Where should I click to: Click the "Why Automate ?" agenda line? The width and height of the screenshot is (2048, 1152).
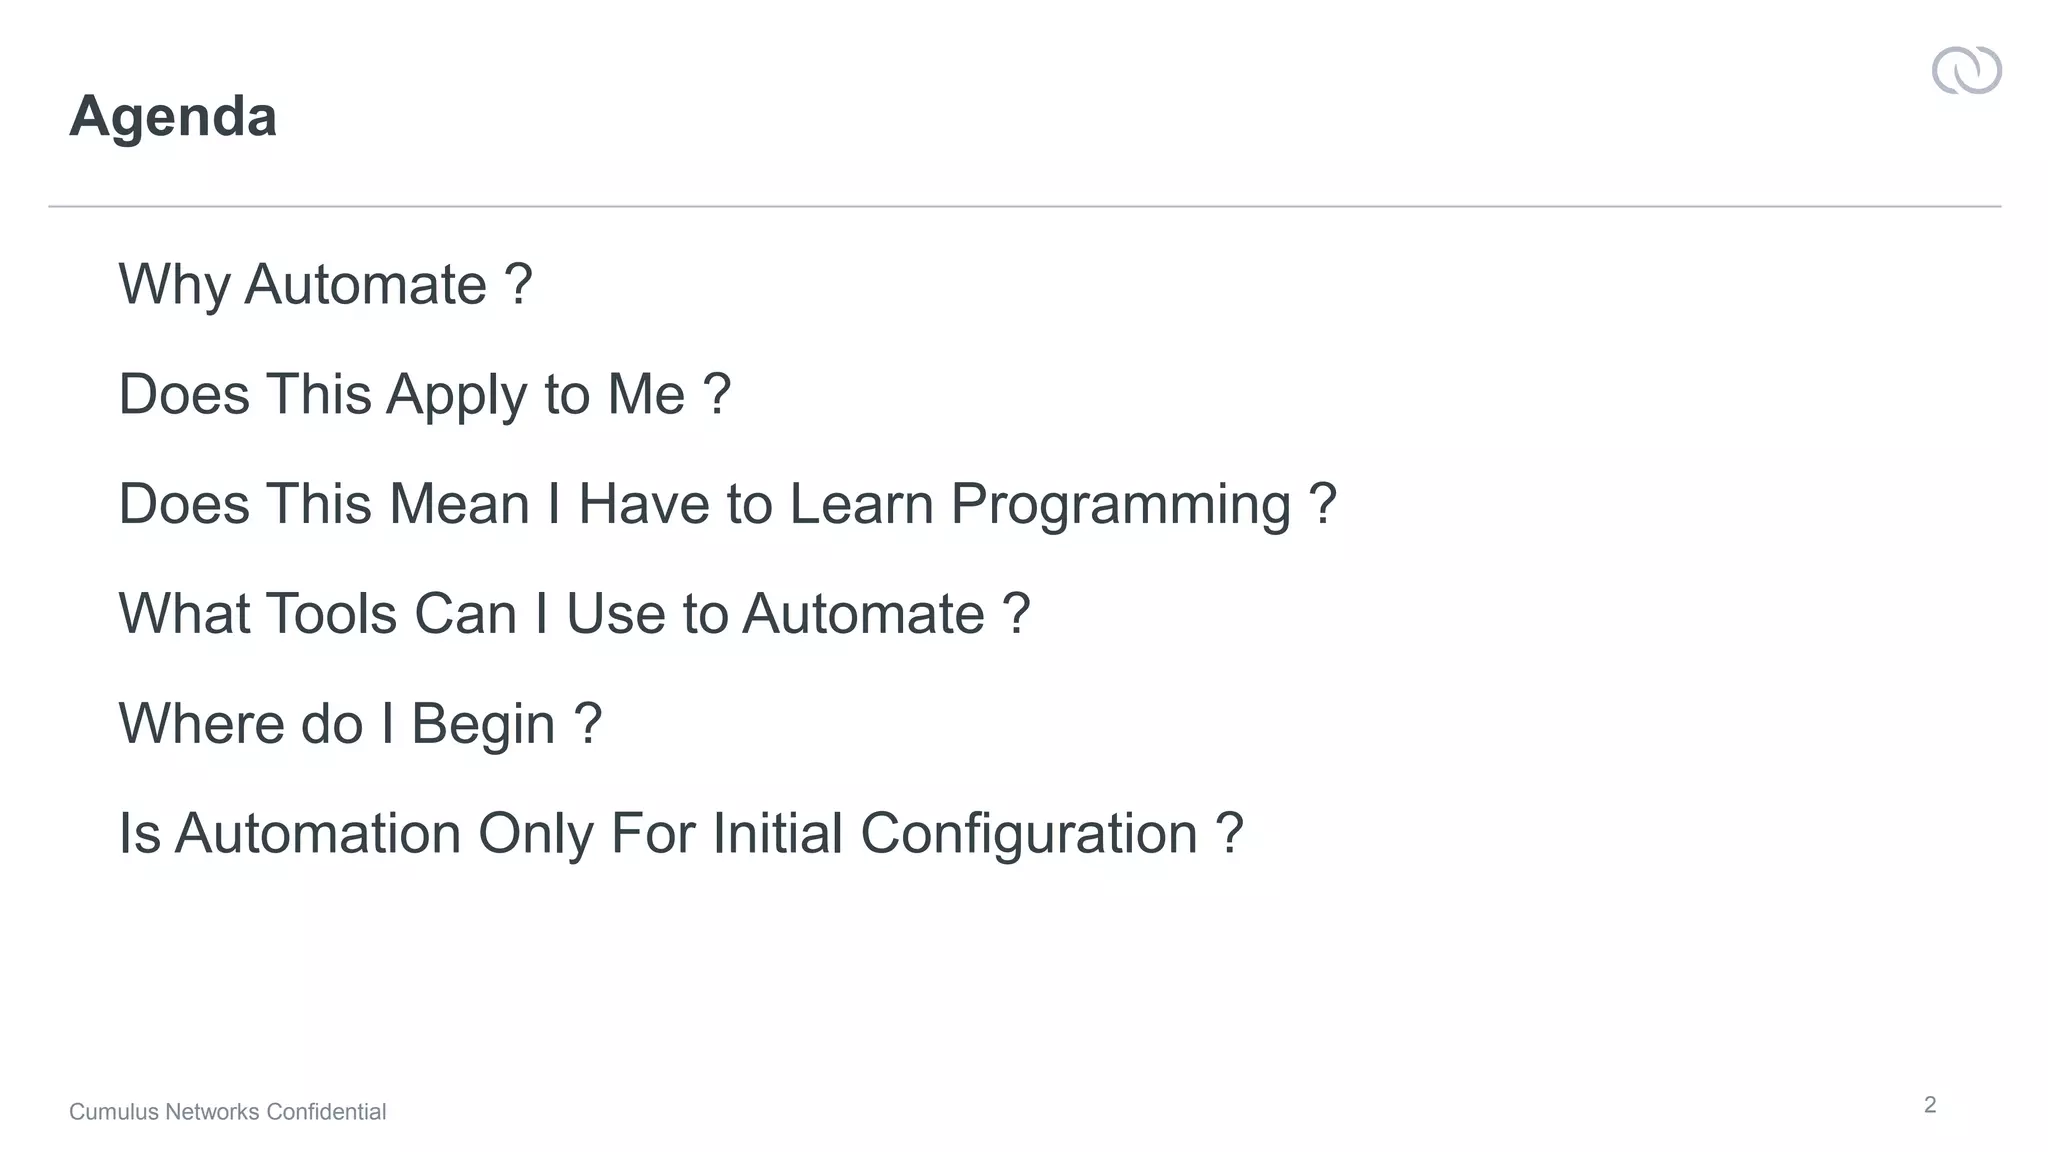325,284
